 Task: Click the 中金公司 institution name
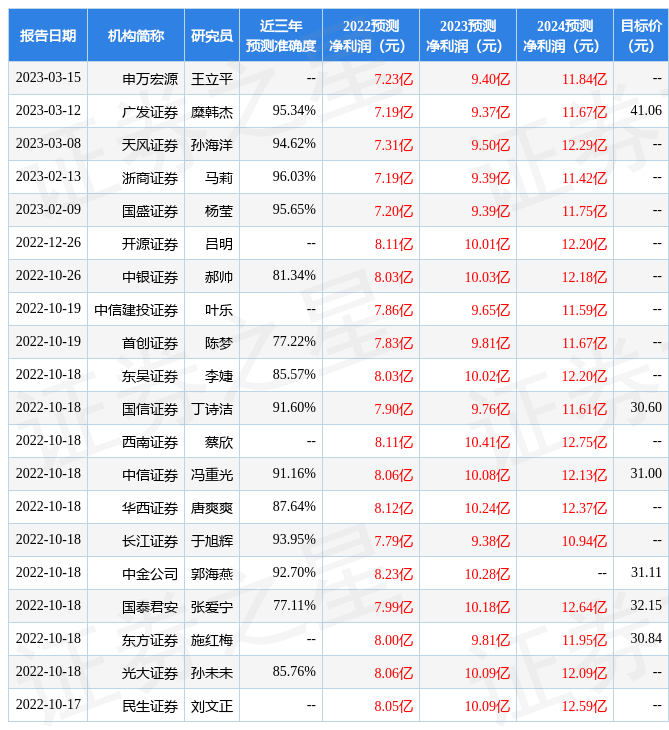pos(150,574)
